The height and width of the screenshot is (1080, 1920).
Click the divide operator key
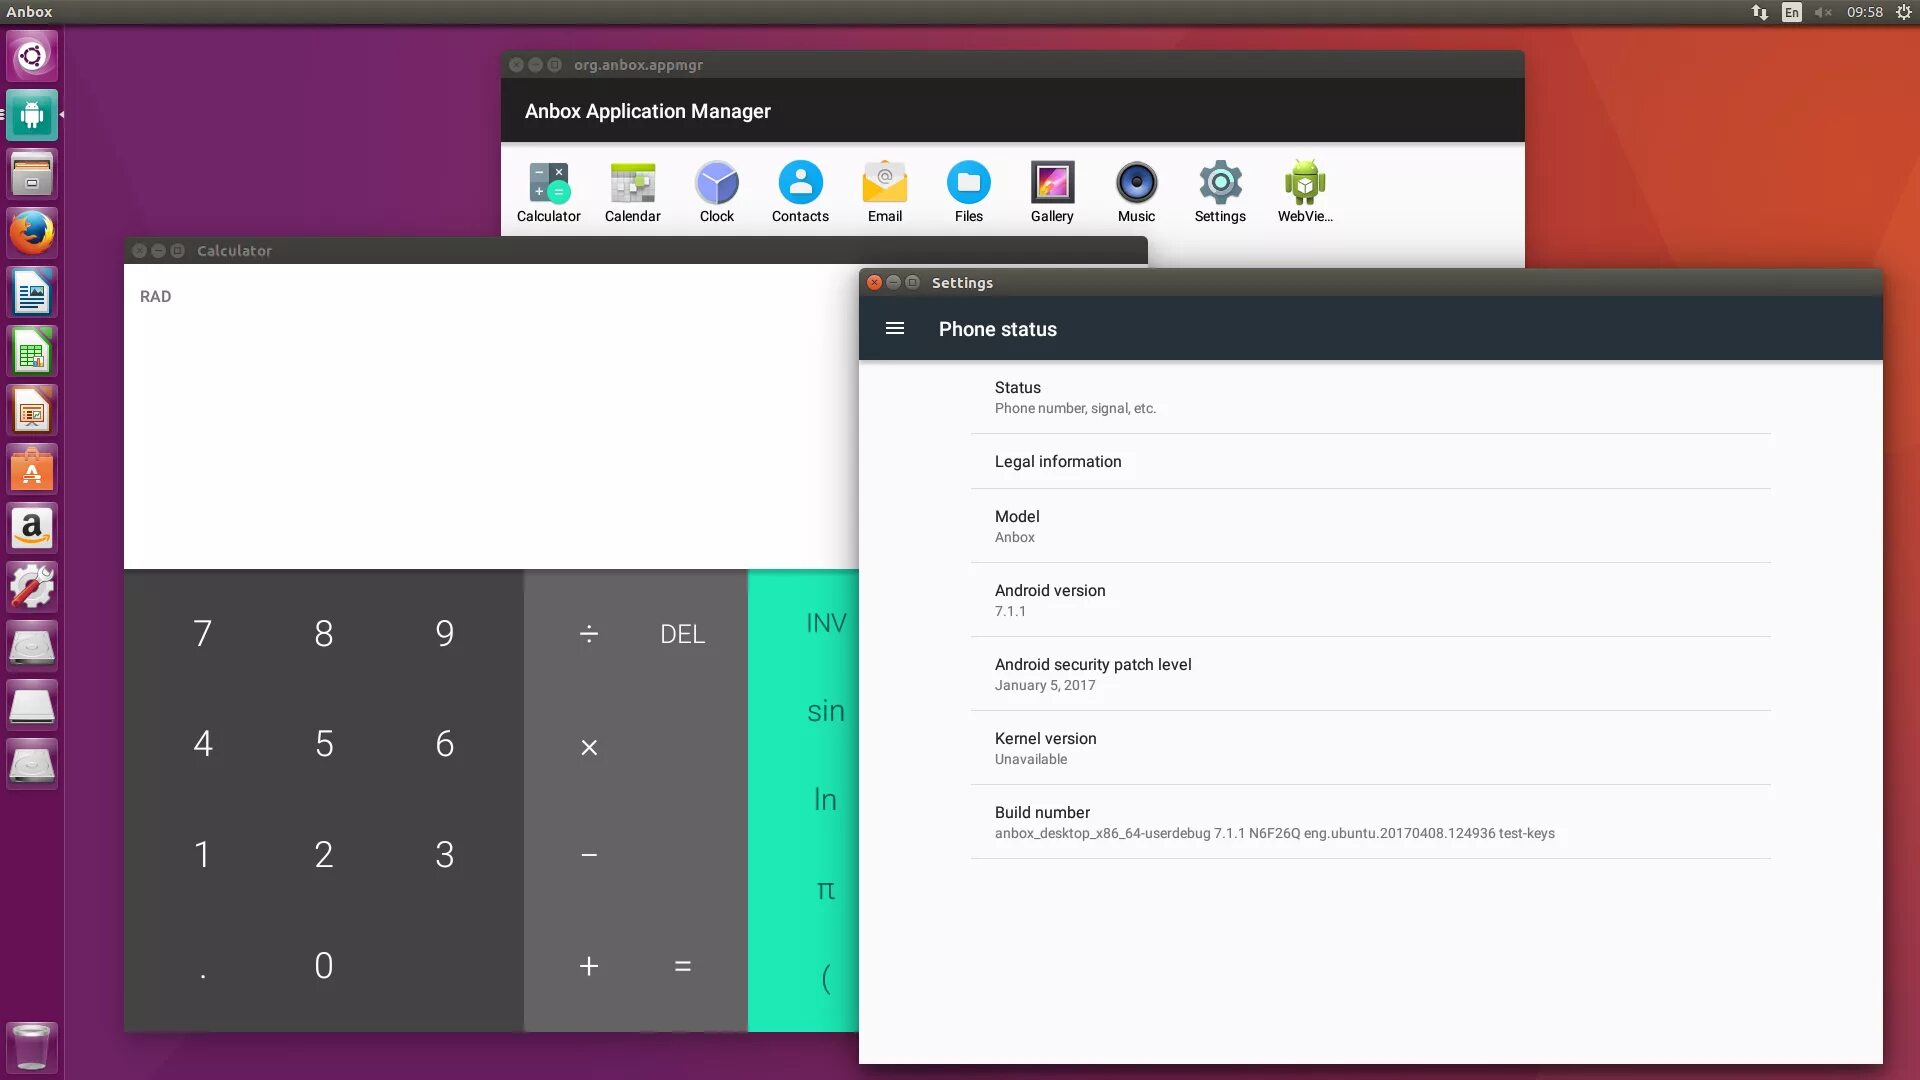(589, 634)
